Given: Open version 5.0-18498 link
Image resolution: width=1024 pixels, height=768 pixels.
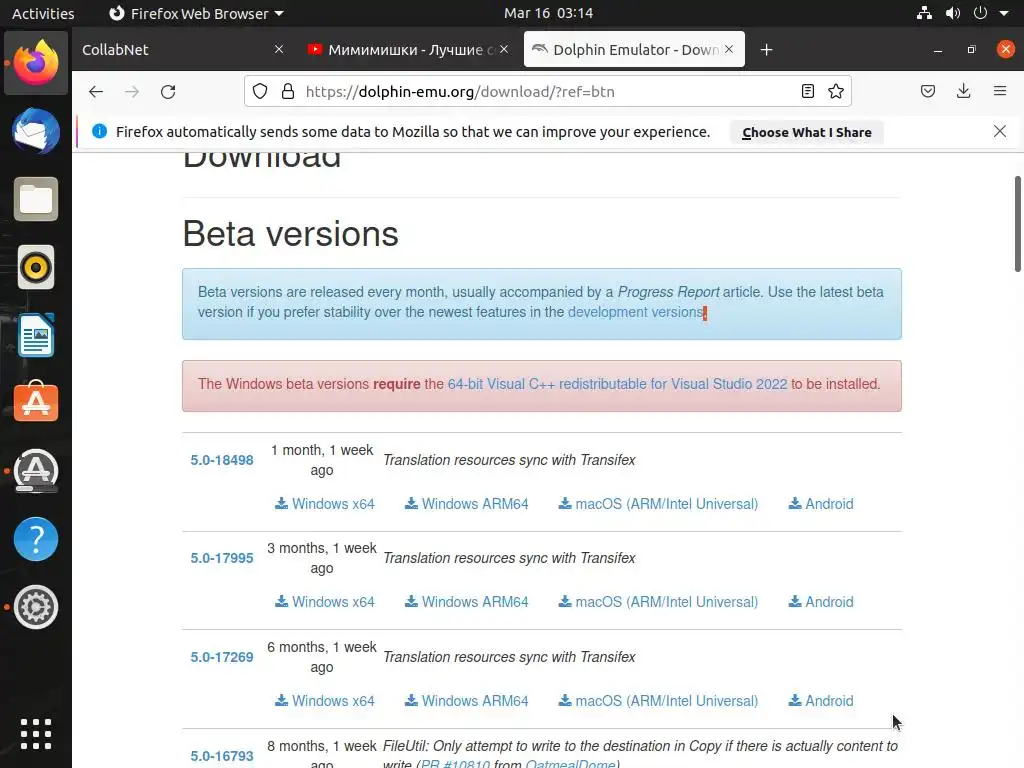Looking at the screenshot, I should pos(222,460).
